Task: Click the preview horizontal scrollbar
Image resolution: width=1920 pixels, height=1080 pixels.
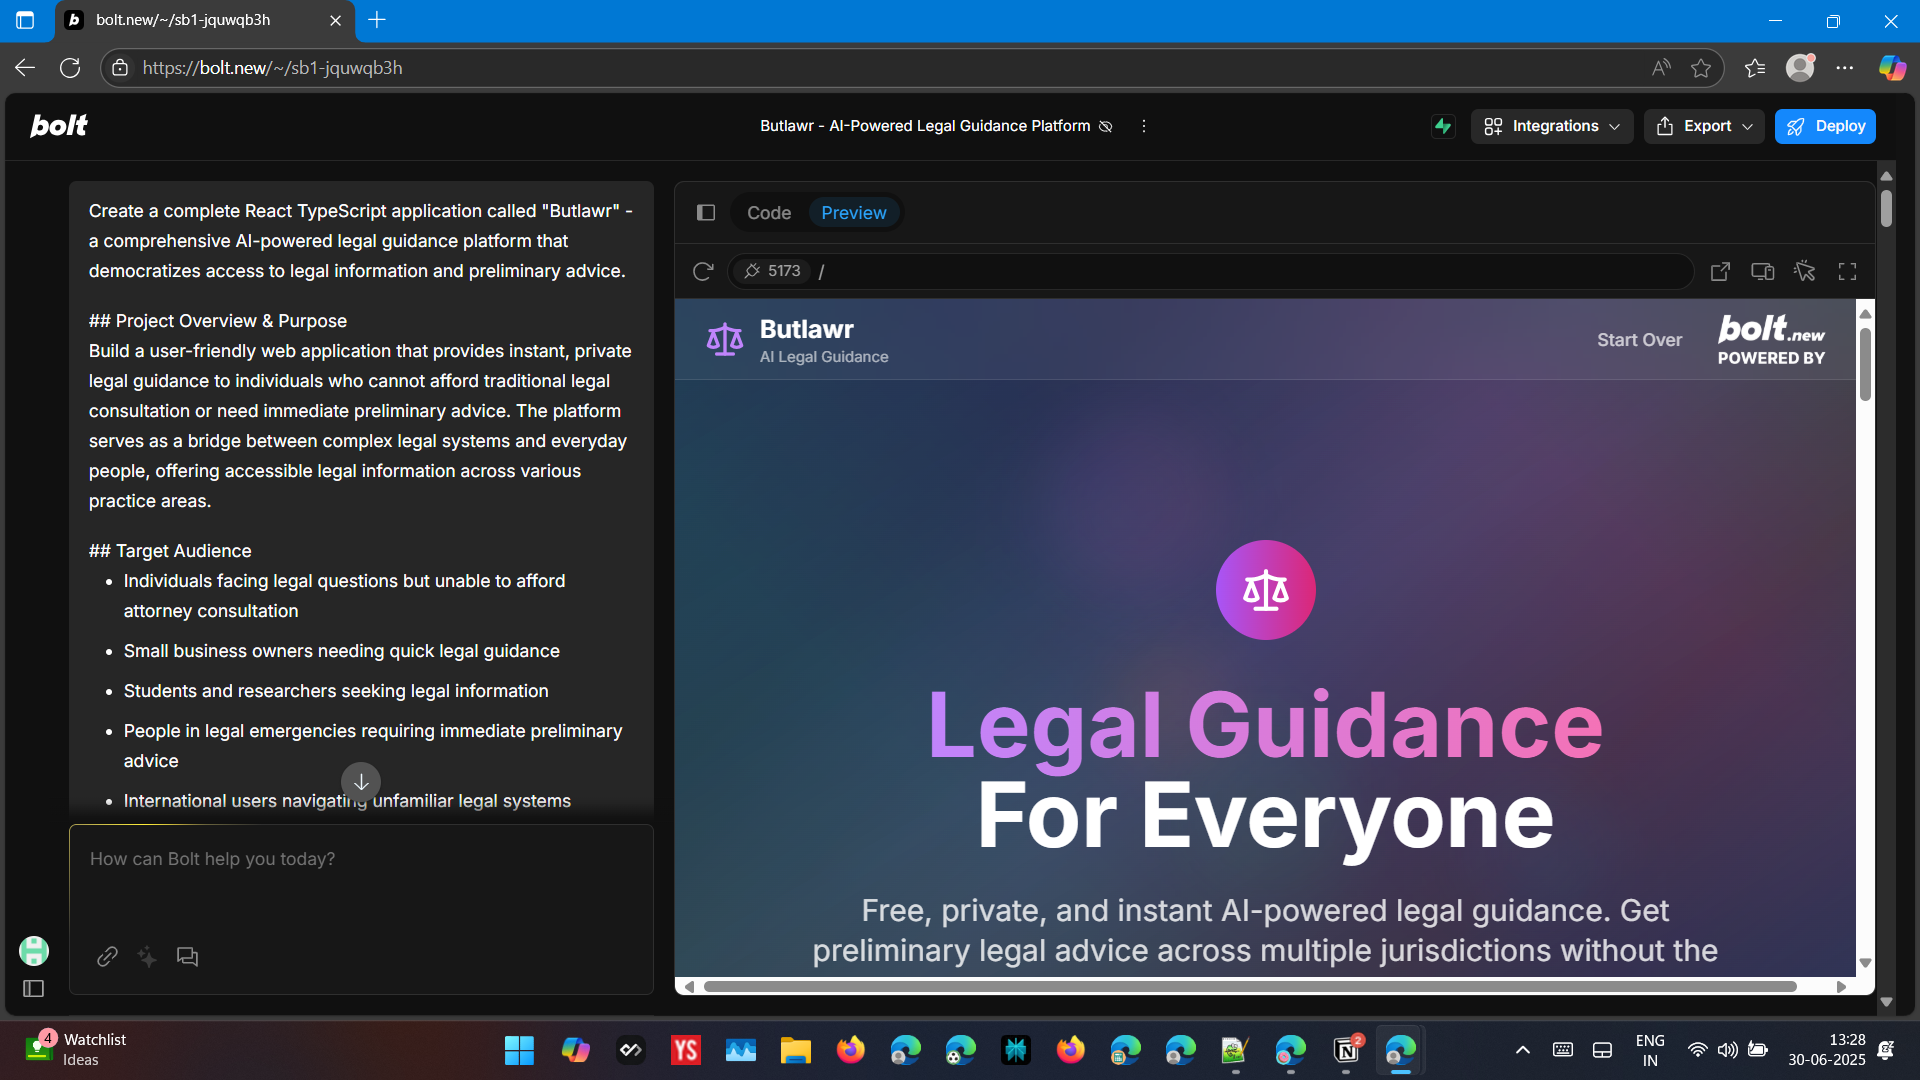Action: (x=1250, y=987)
